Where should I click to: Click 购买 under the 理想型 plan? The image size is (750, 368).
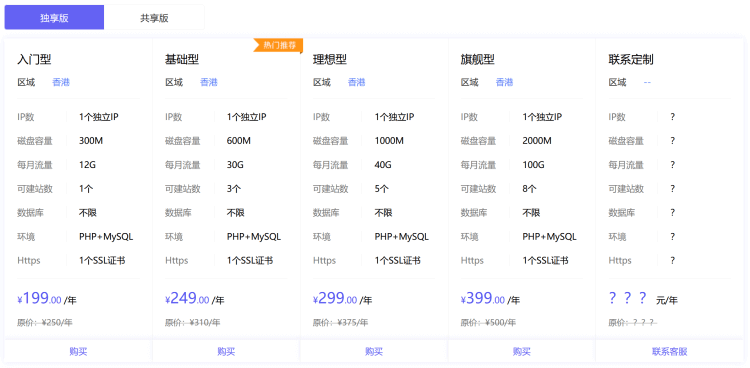click(374, 351)
